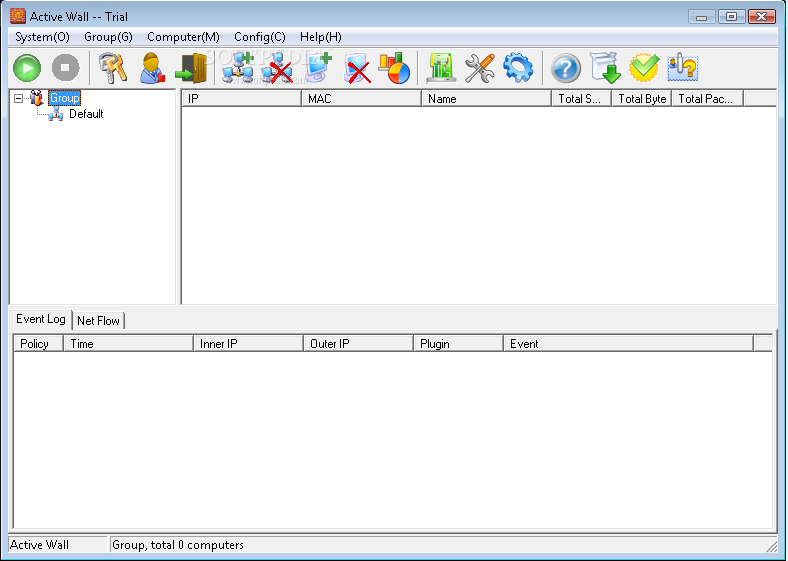Screen dimensions: 788x561
Task: Close the Active Wall window
Action: pos(762,17)
